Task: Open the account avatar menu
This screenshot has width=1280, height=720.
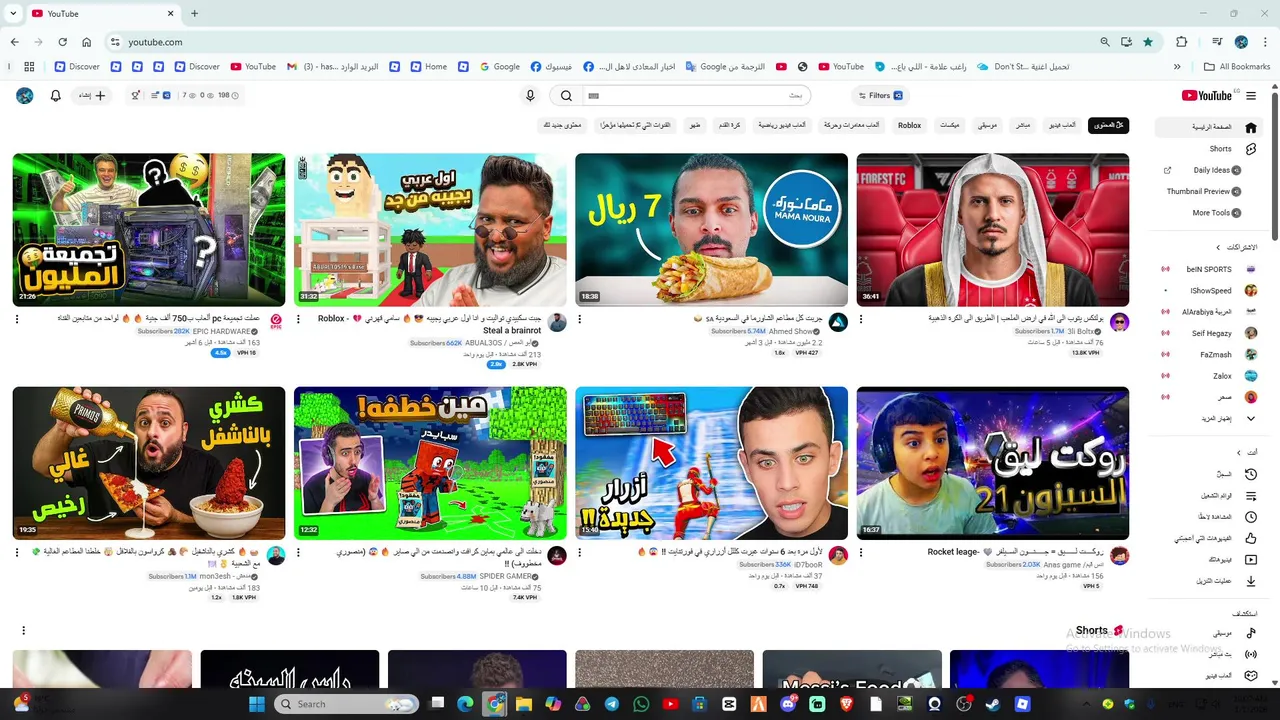Action: [25, 96]
